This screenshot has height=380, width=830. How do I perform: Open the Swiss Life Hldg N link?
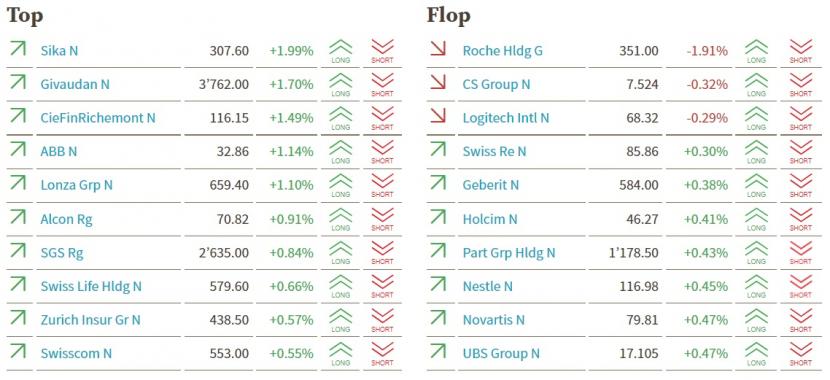click(91, 286)
